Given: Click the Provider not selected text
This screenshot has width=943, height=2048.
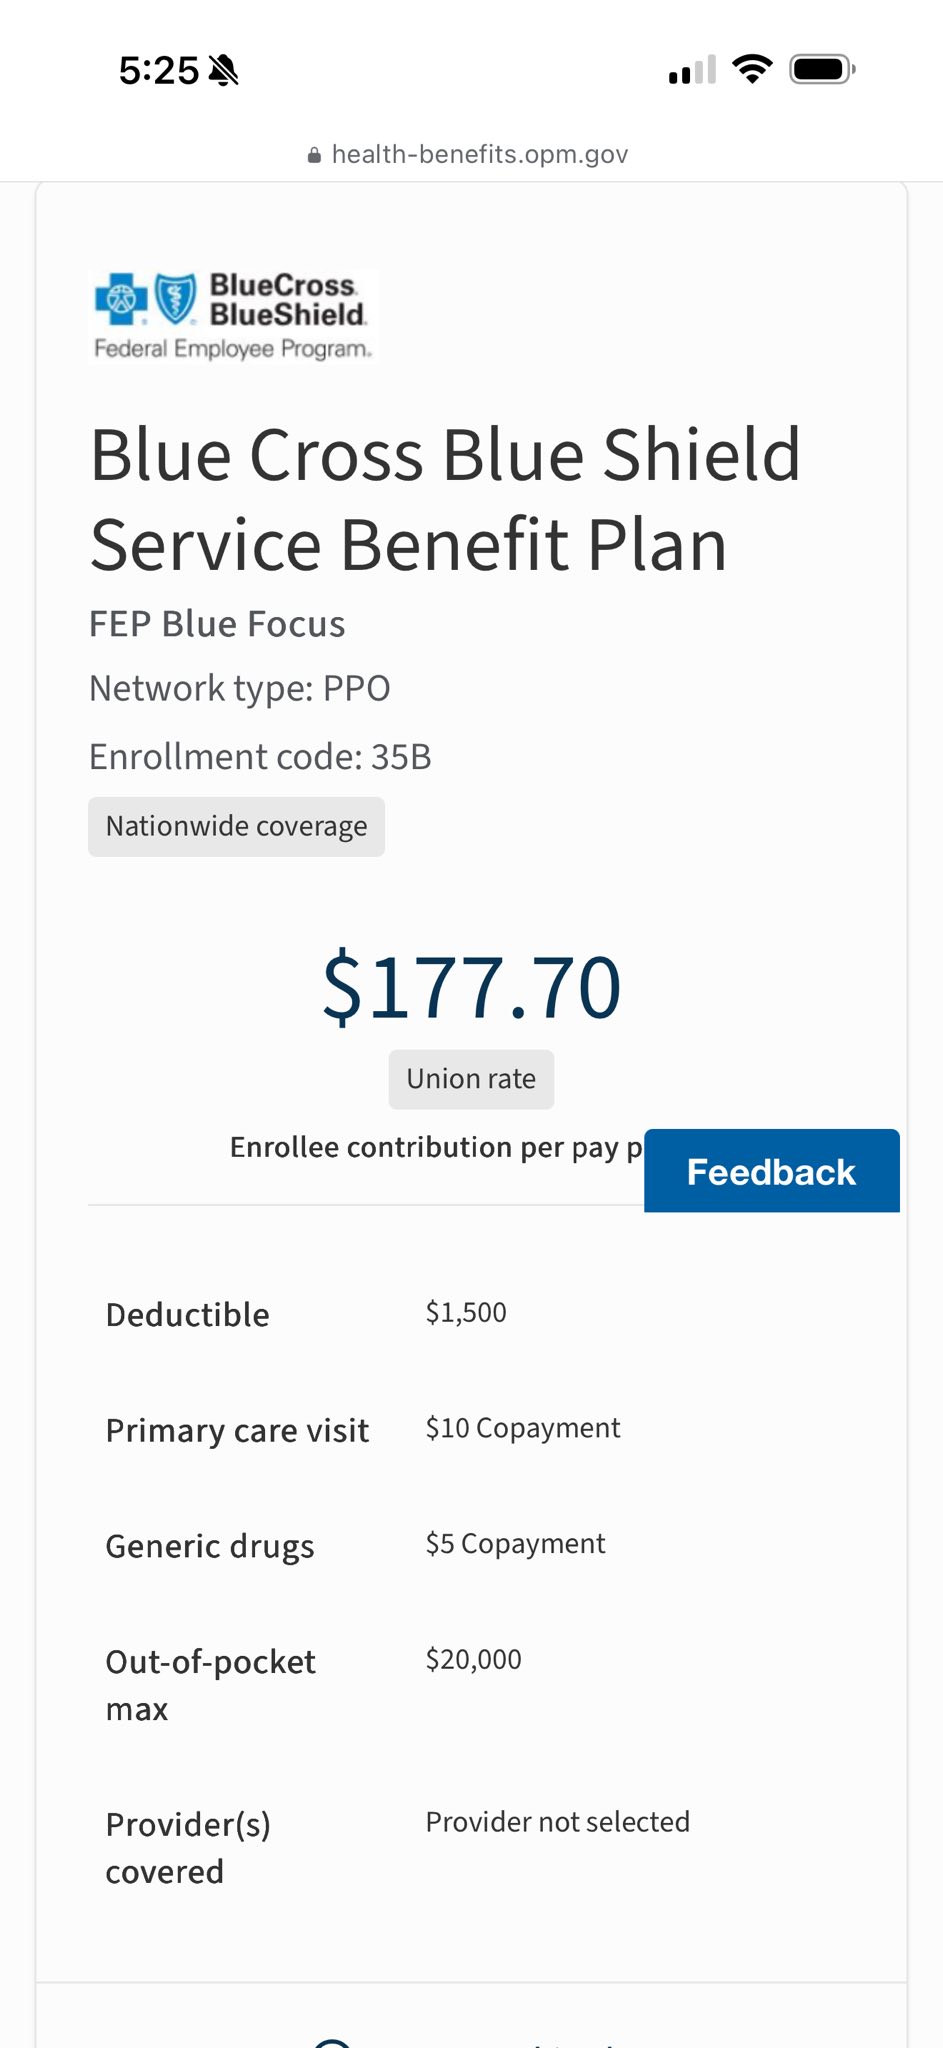Looking at the screenshot, I should click(558, 1822).
